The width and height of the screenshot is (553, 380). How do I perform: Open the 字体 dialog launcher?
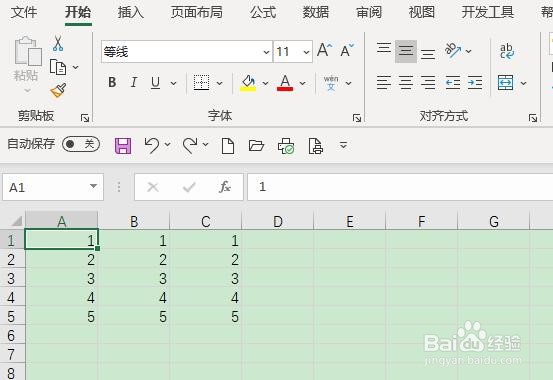click(x=357, y=118)
